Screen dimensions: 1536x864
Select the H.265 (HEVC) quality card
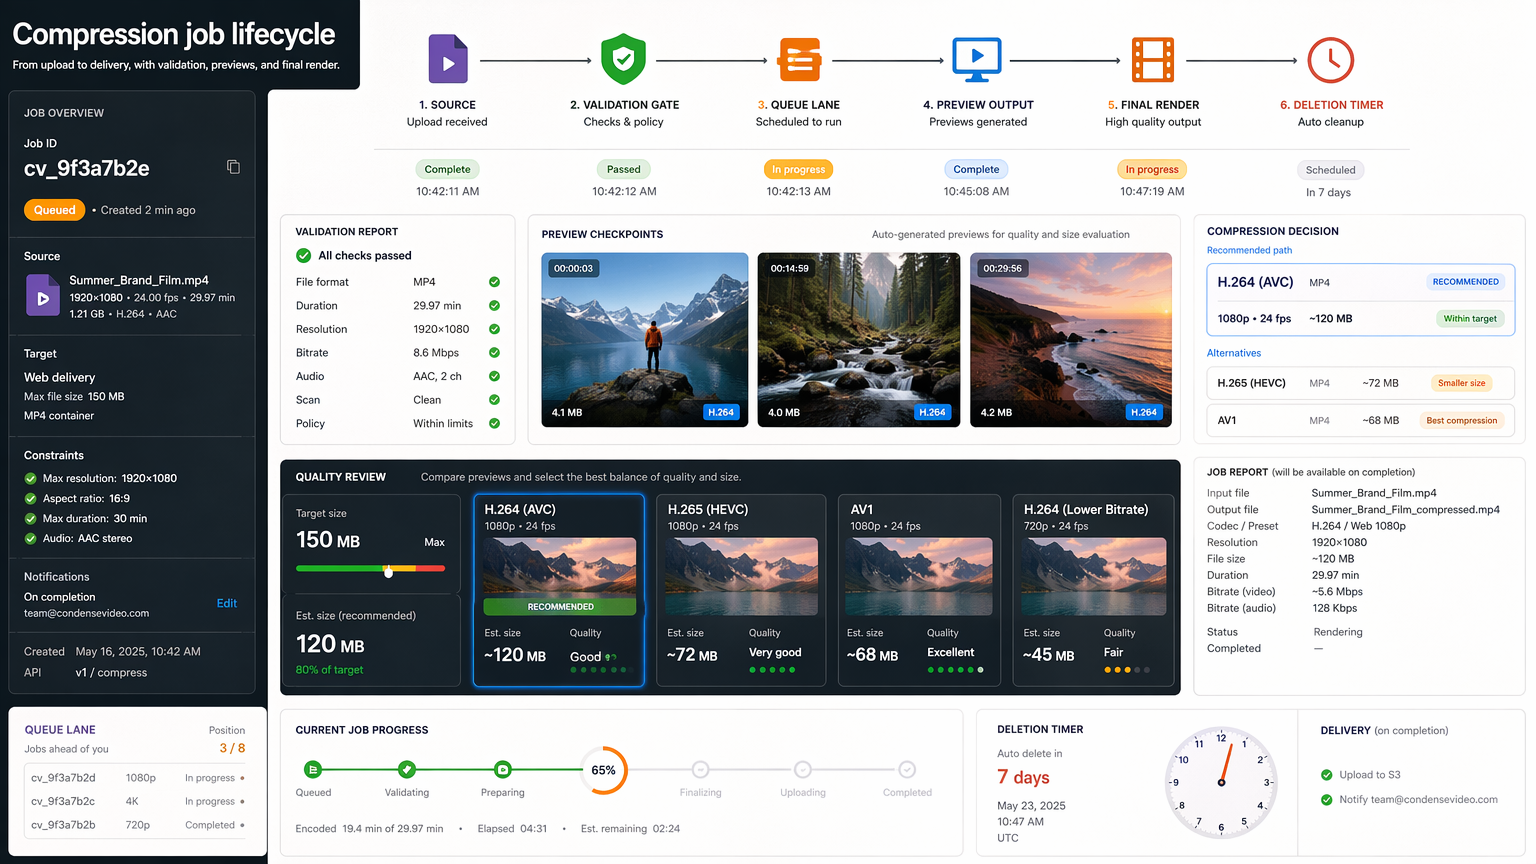(741, 590)
